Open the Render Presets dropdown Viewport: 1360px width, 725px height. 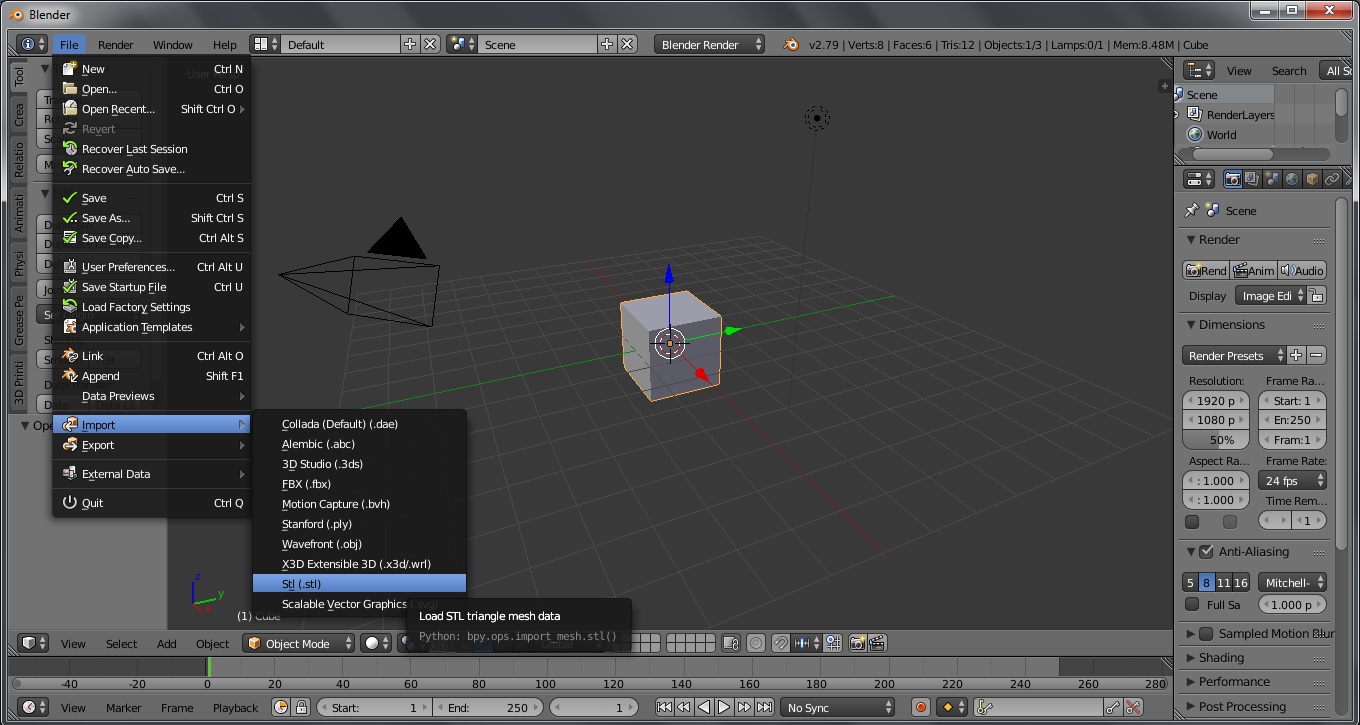[x=1234, y=355]
